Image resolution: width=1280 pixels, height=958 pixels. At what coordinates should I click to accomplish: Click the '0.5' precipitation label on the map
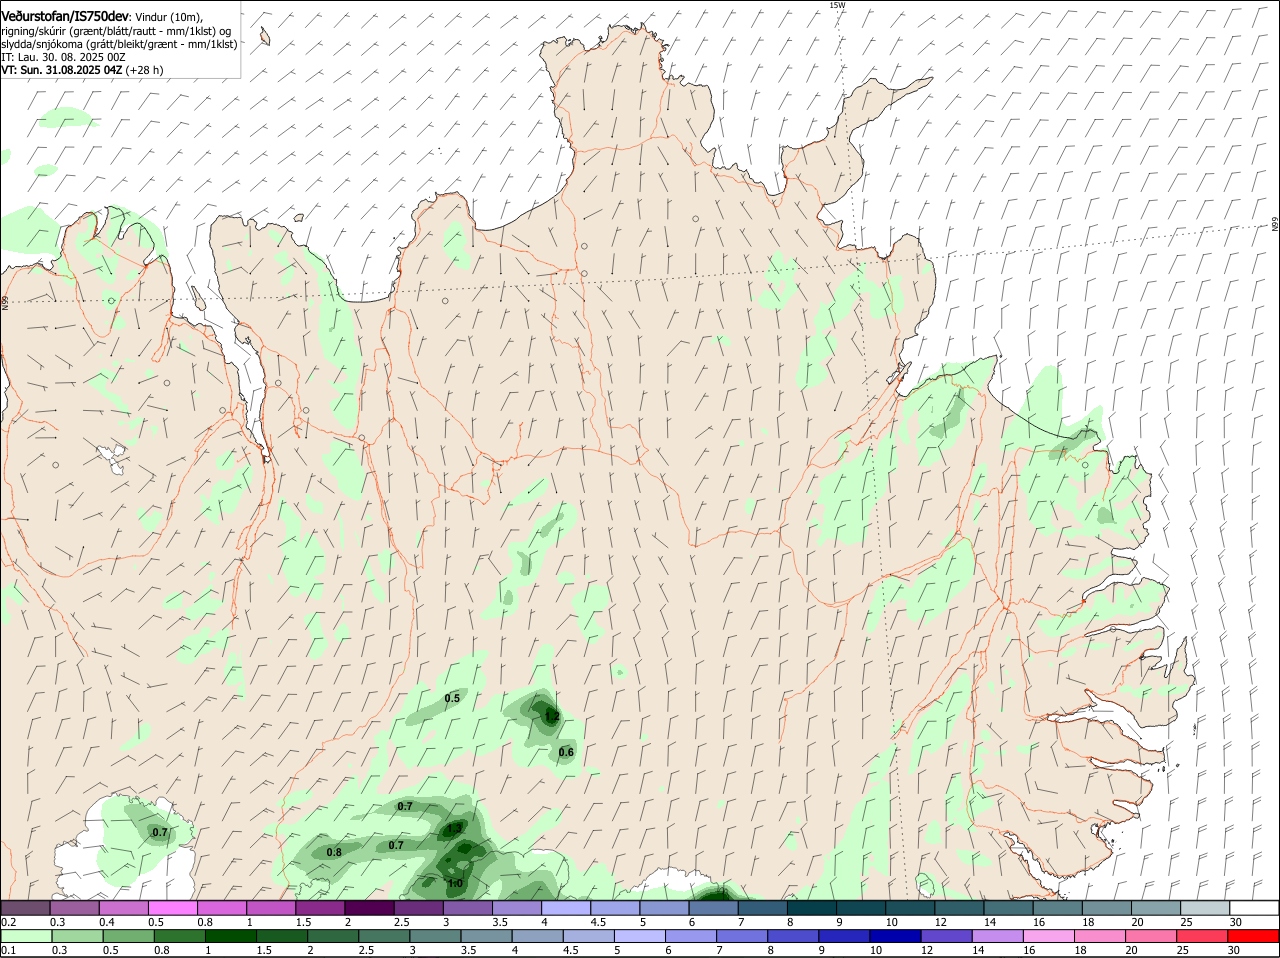click(x=452, y=698)
